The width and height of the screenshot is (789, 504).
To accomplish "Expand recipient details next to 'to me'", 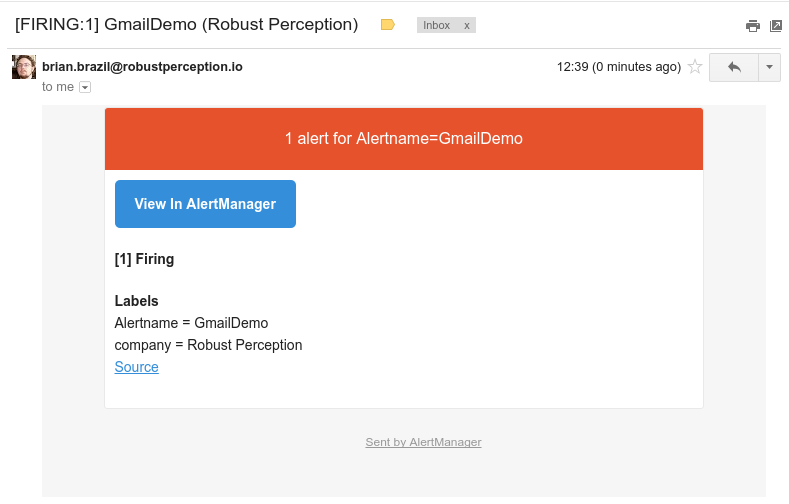I will [85, 88].
